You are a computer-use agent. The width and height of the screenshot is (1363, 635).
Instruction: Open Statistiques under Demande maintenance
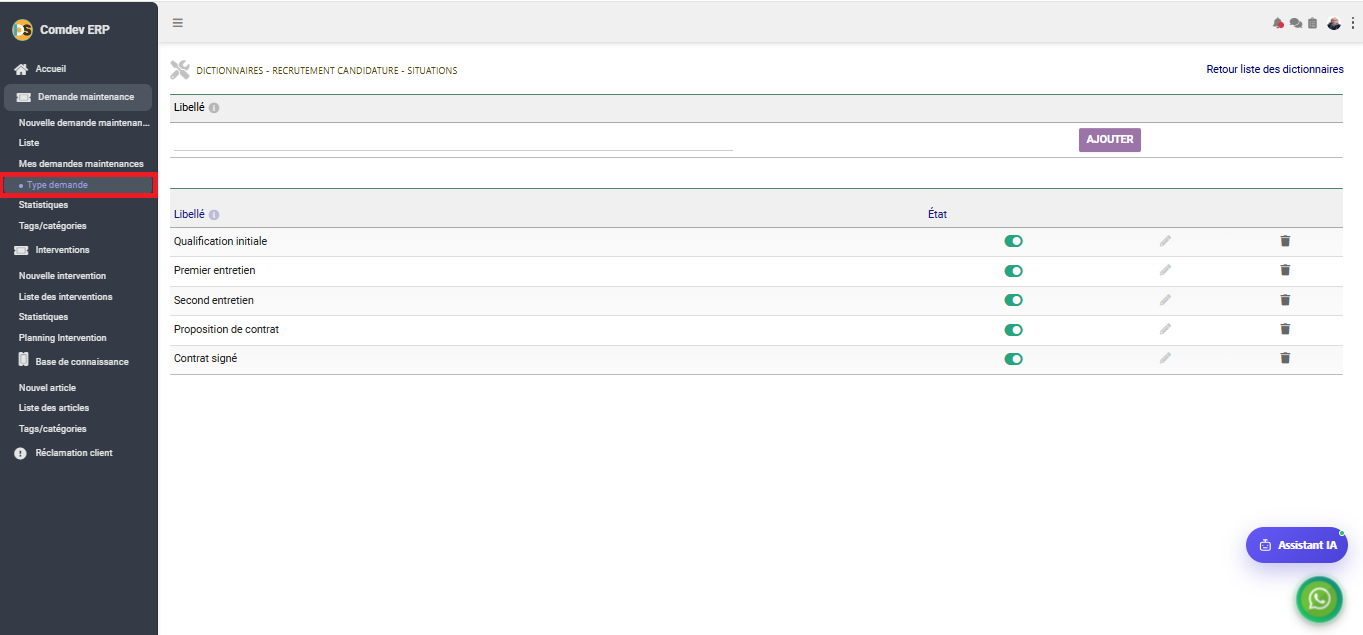[43, 205]
